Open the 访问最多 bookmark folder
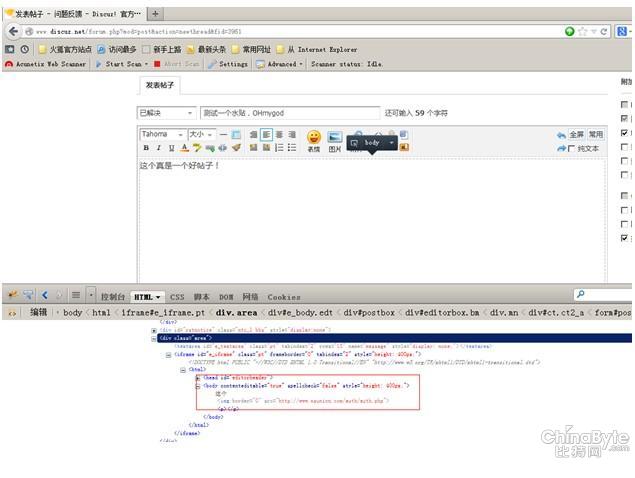 pos(117,49)
